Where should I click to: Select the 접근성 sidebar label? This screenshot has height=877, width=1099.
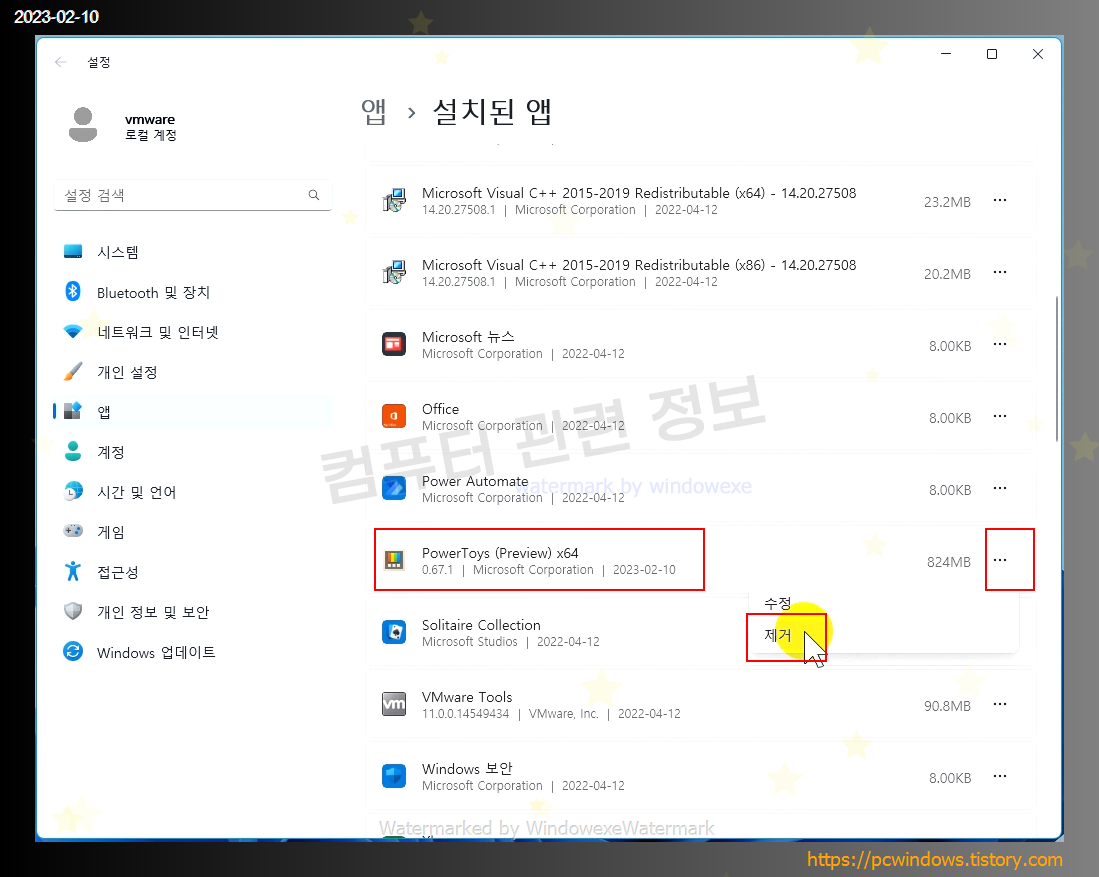click(x=118, y=572)
